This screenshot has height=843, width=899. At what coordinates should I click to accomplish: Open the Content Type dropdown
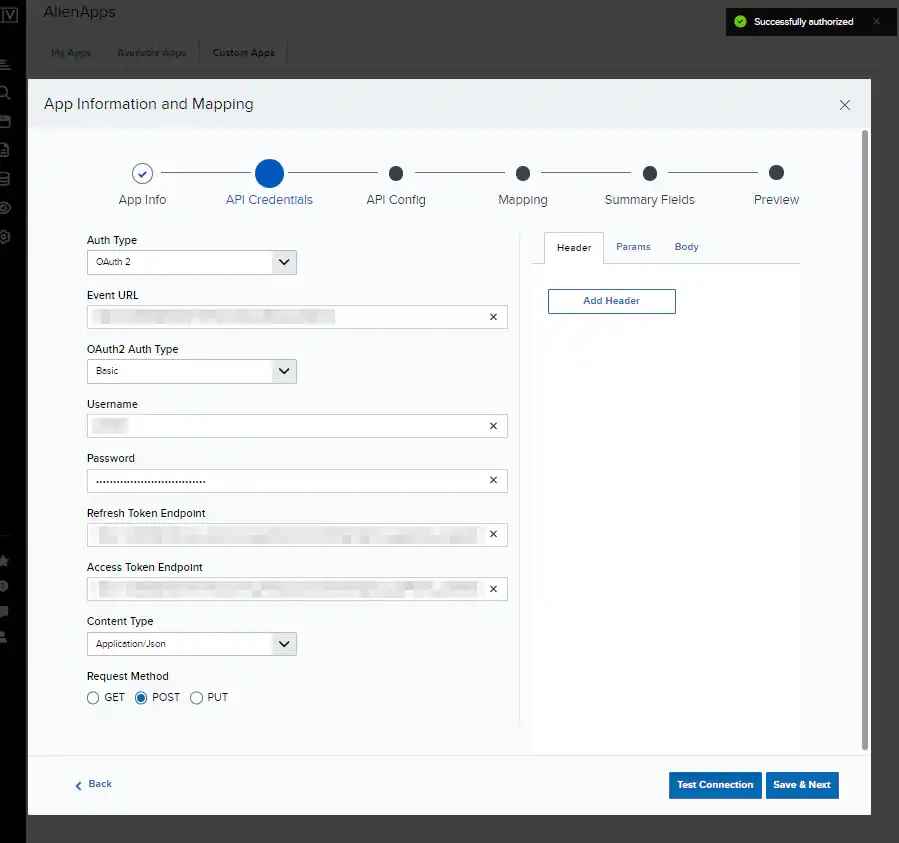click(191, 644)
